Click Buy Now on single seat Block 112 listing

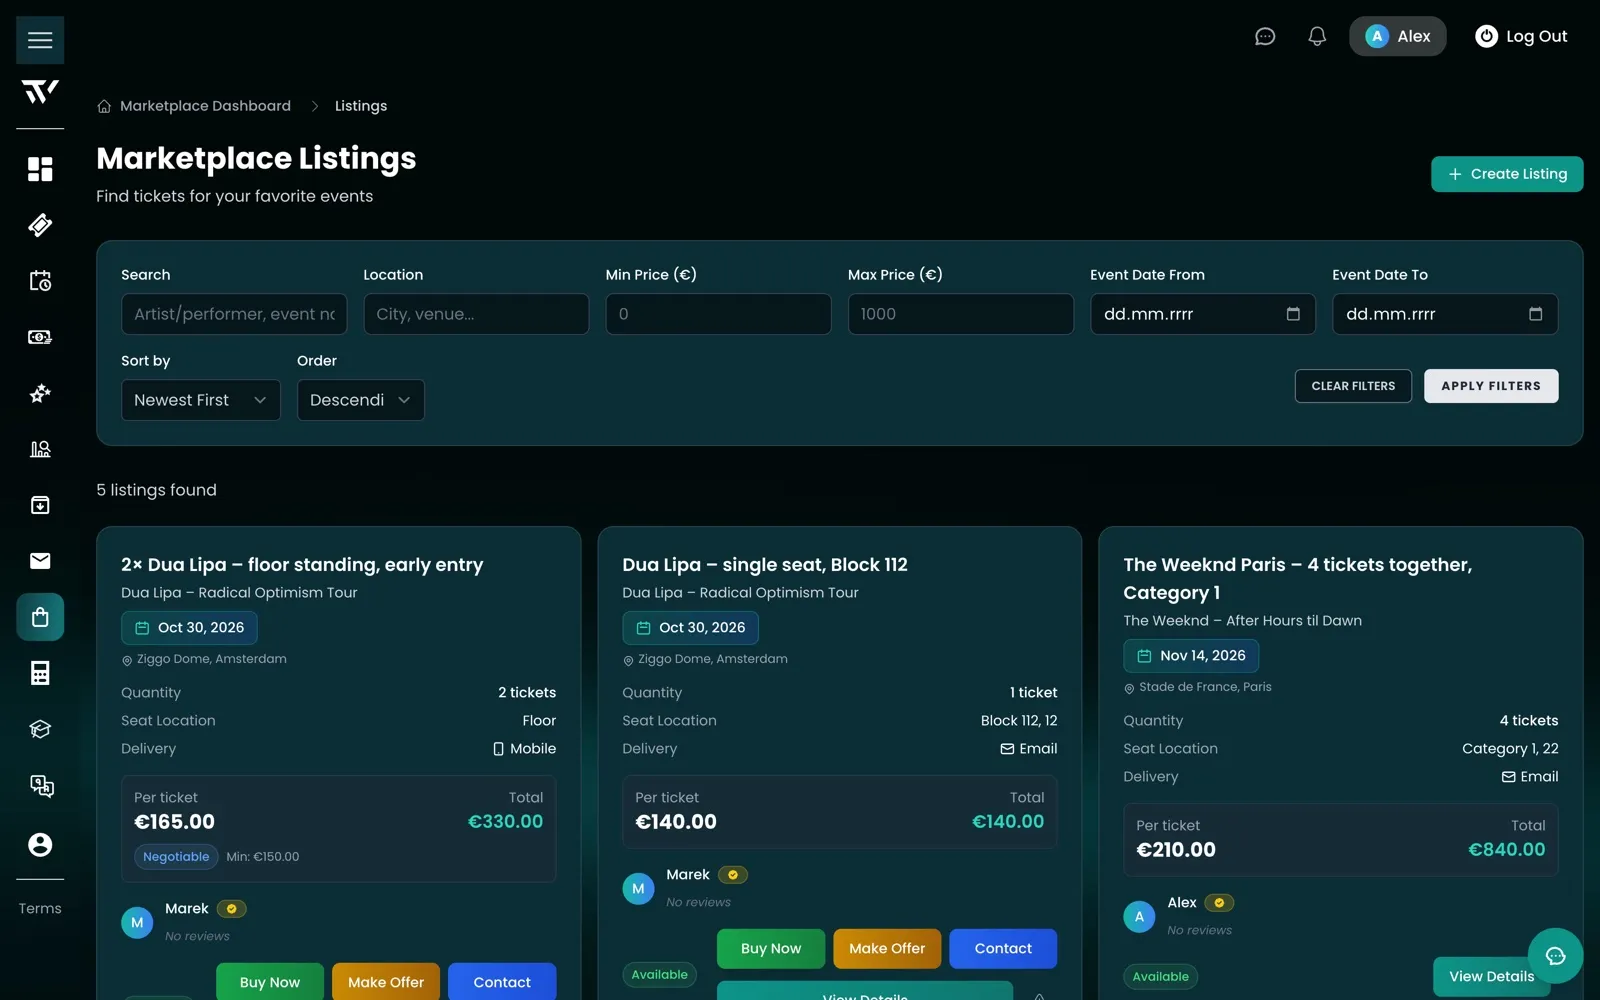coord(771,949)
